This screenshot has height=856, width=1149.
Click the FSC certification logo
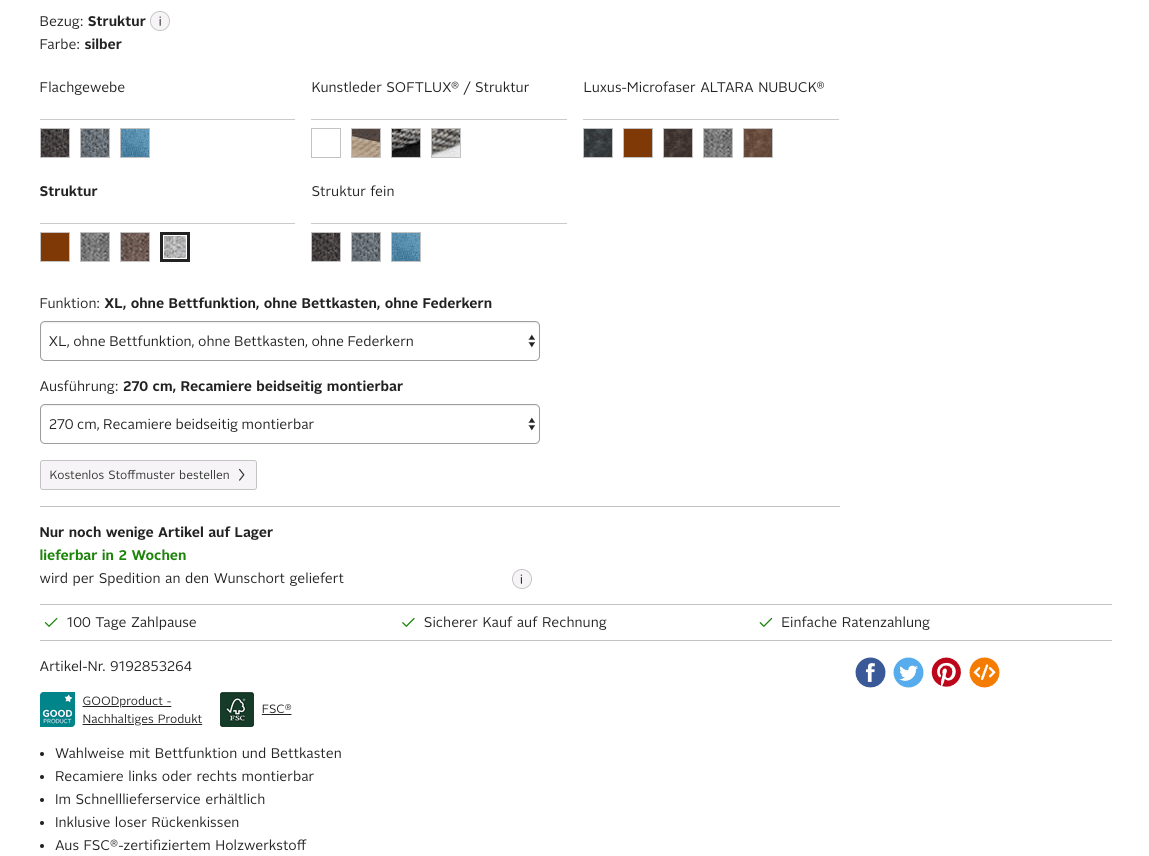tap(237, 709)
